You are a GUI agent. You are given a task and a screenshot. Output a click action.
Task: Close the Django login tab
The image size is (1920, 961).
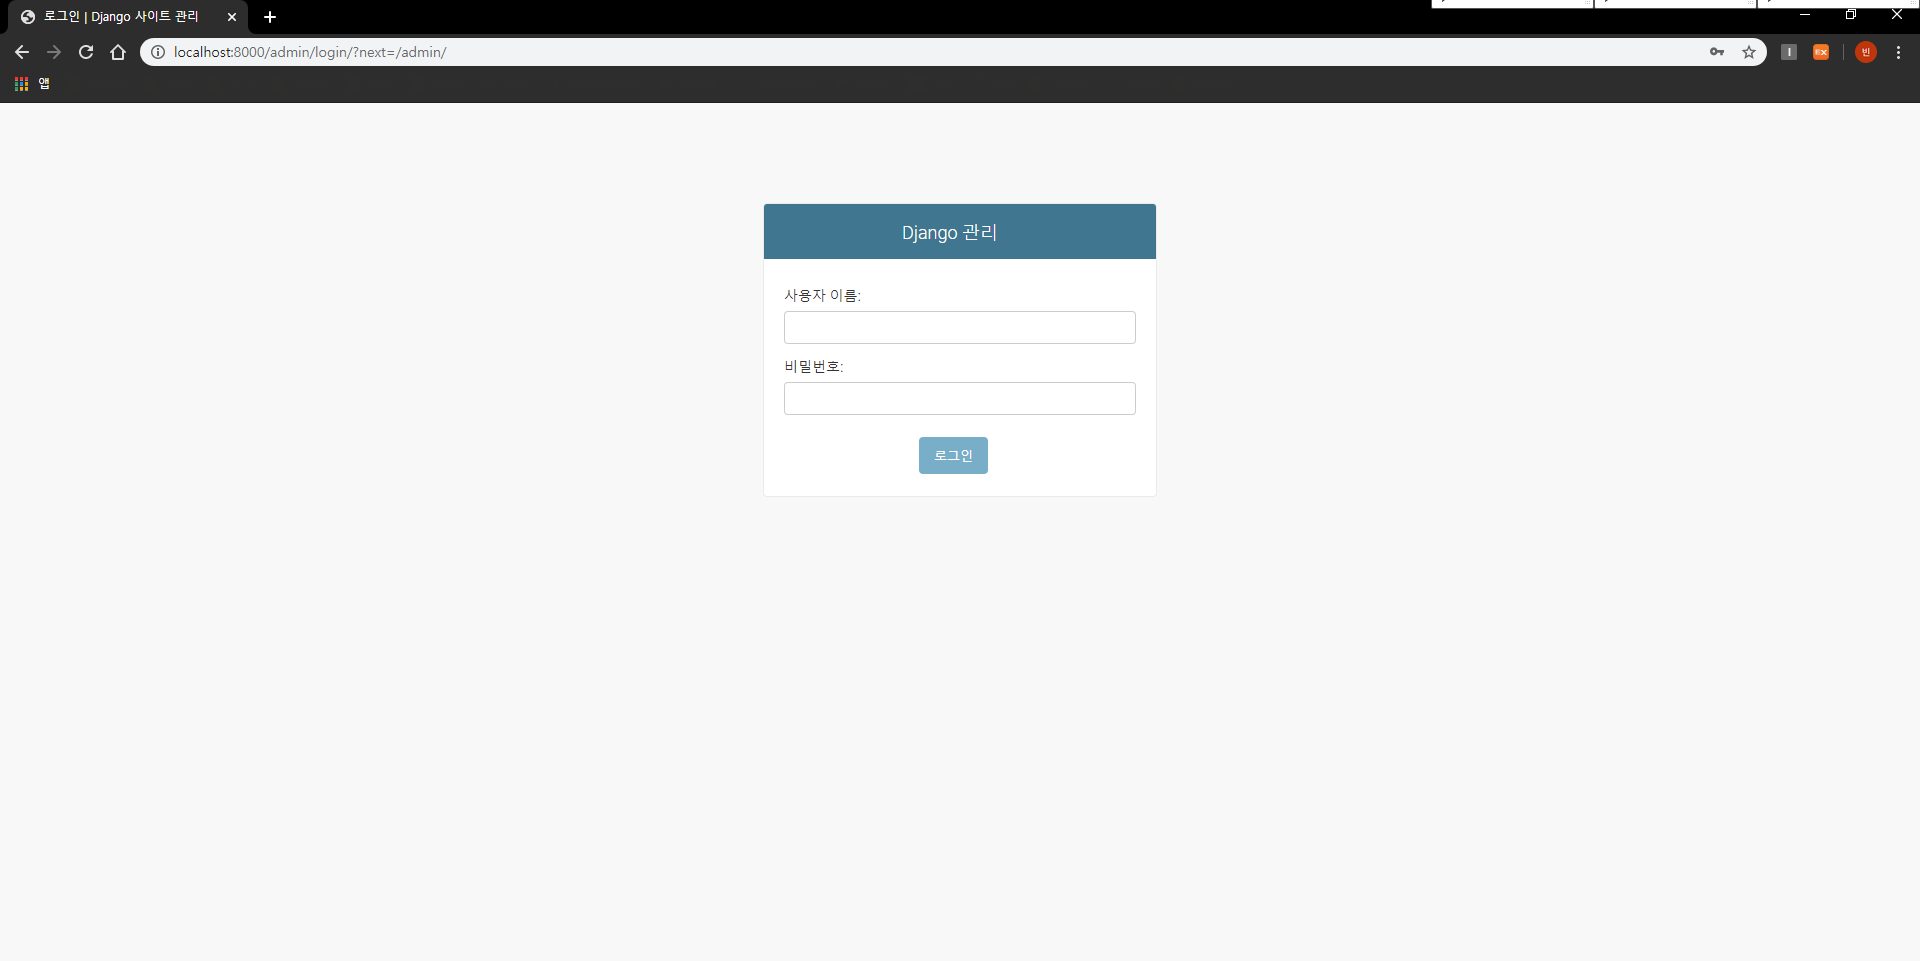point(232,17)
